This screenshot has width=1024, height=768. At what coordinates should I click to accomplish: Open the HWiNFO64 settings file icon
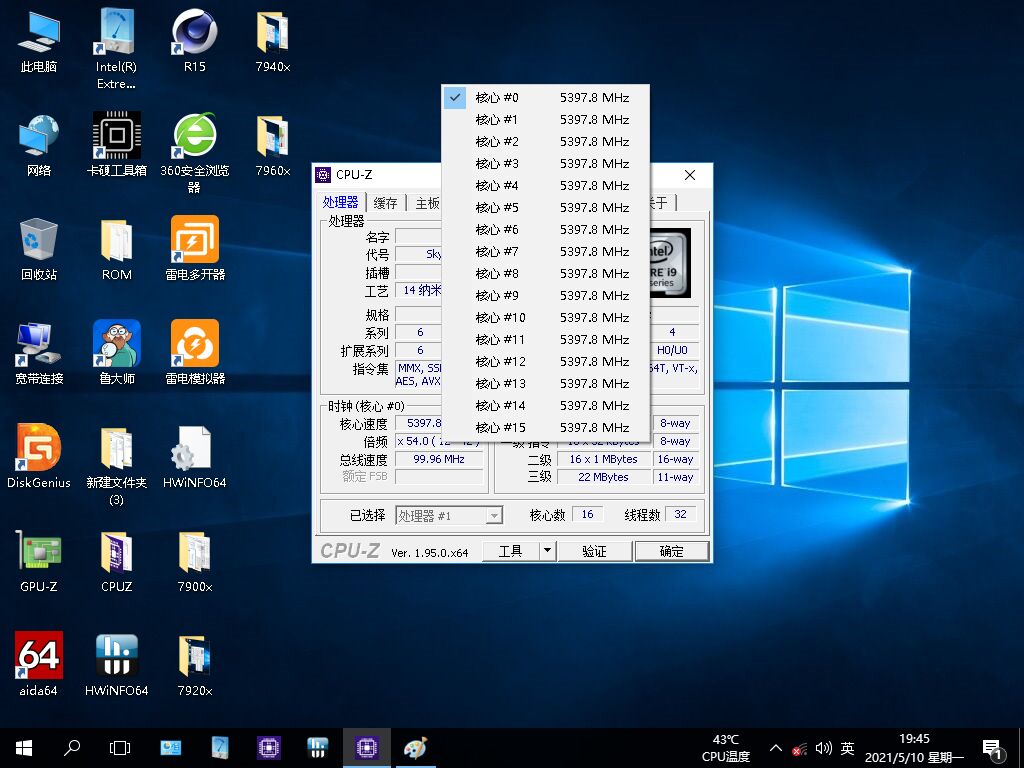[x=195, y=456]
